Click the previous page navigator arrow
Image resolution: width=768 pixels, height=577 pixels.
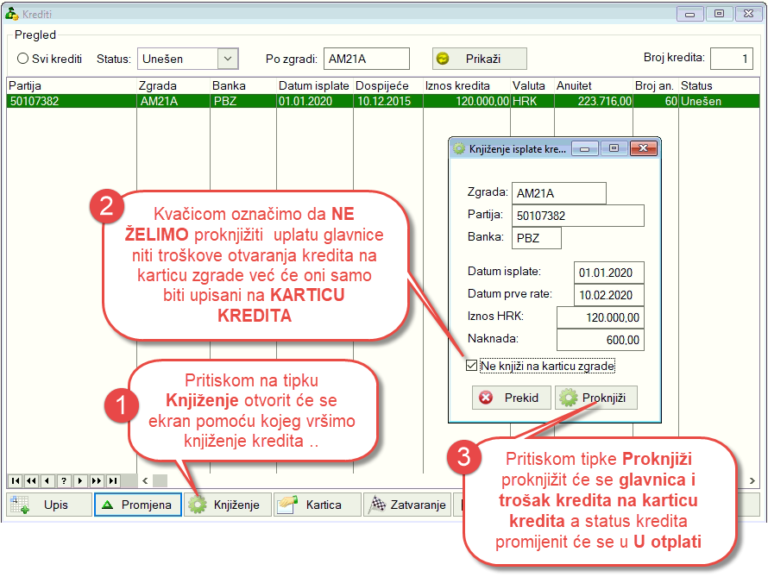point(31,481)
